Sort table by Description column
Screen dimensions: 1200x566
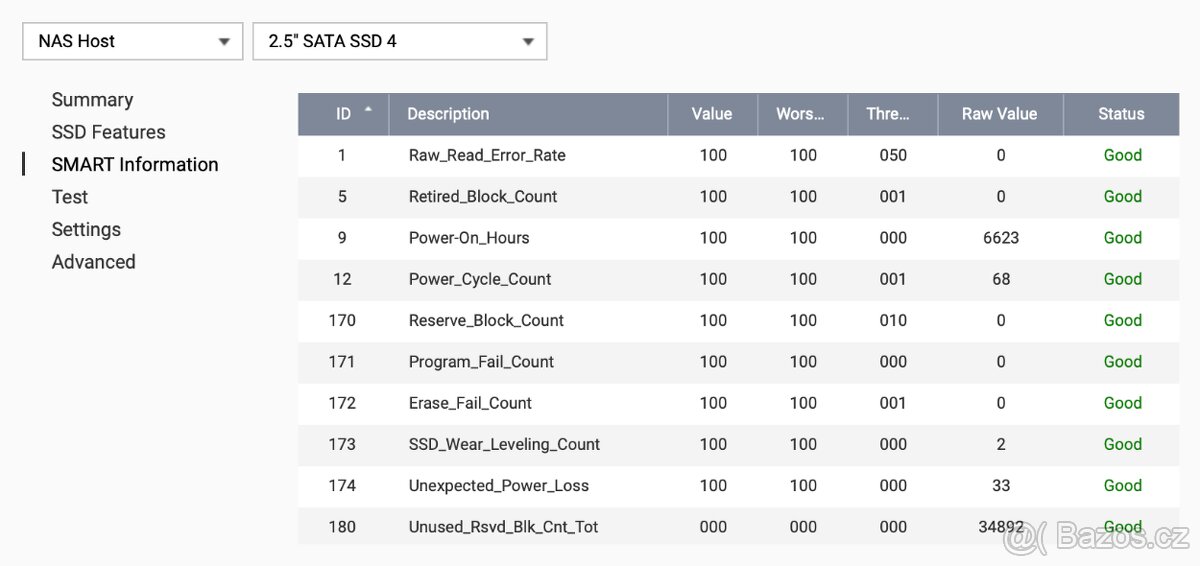(448, 114)
